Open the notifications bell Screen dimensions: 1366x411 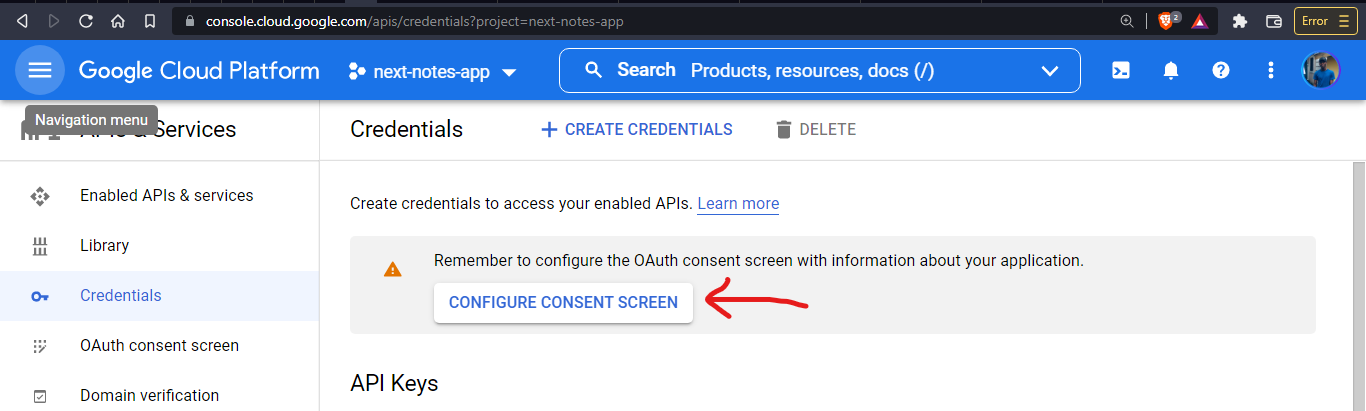pos(1171,70)
